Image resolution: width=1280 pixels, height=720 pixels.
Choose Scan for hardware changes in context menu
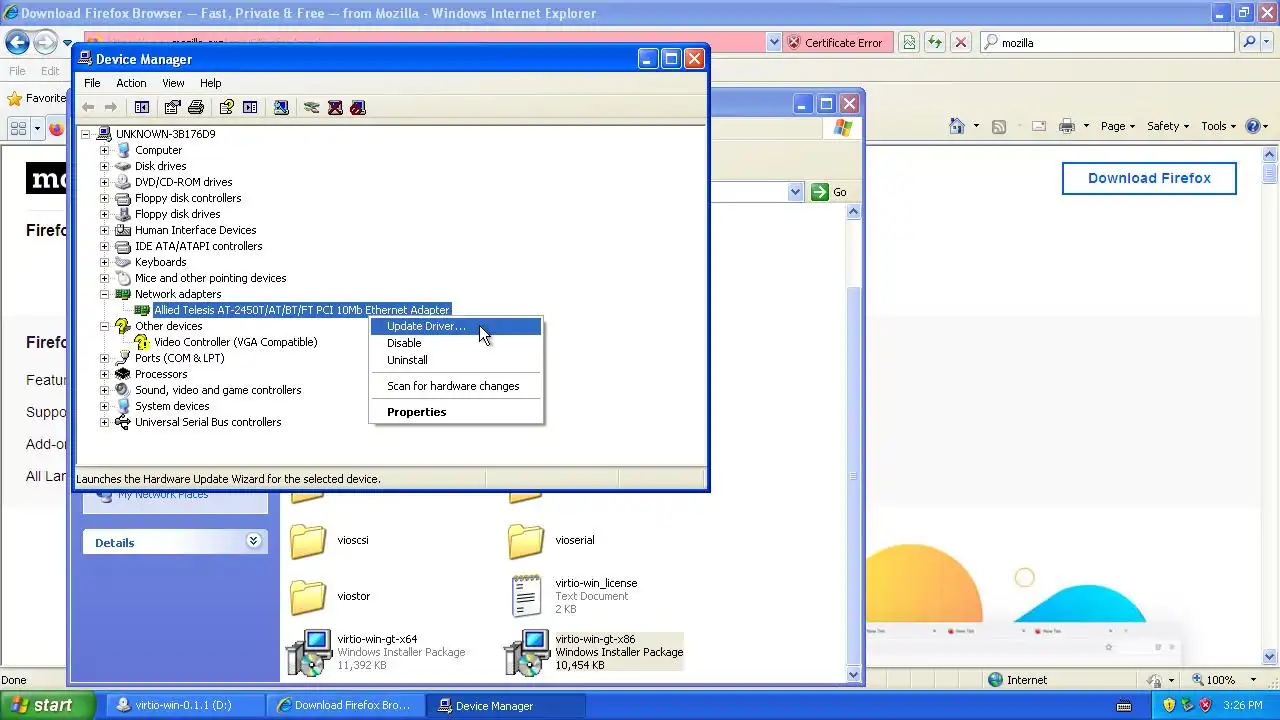click(x=456, y=386)
